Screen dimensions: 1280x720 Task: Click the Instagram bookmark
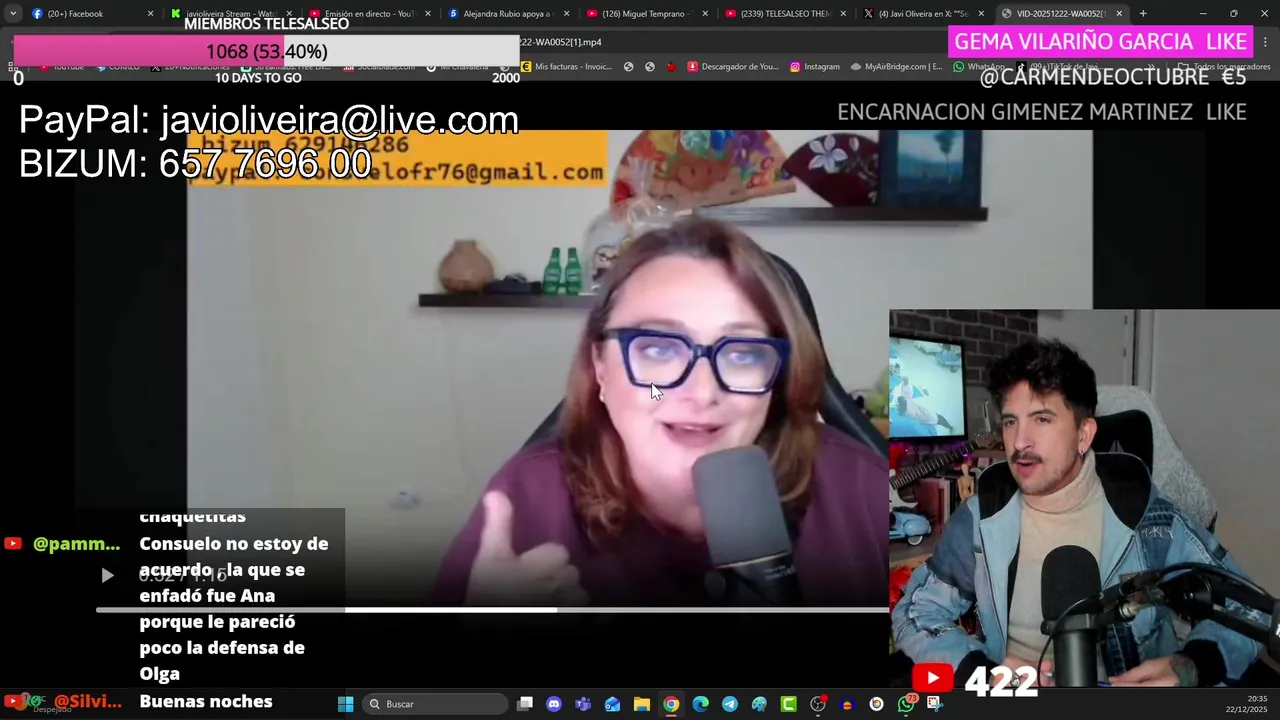tap(814, 67)
